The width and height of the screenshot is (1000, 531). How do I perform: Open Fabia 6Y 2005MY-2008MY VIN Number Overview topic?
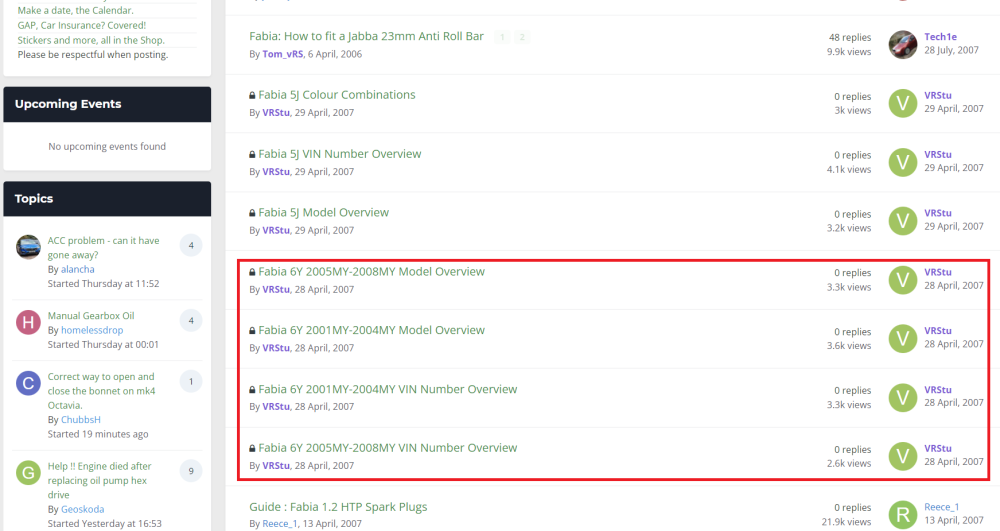[388, 447]
